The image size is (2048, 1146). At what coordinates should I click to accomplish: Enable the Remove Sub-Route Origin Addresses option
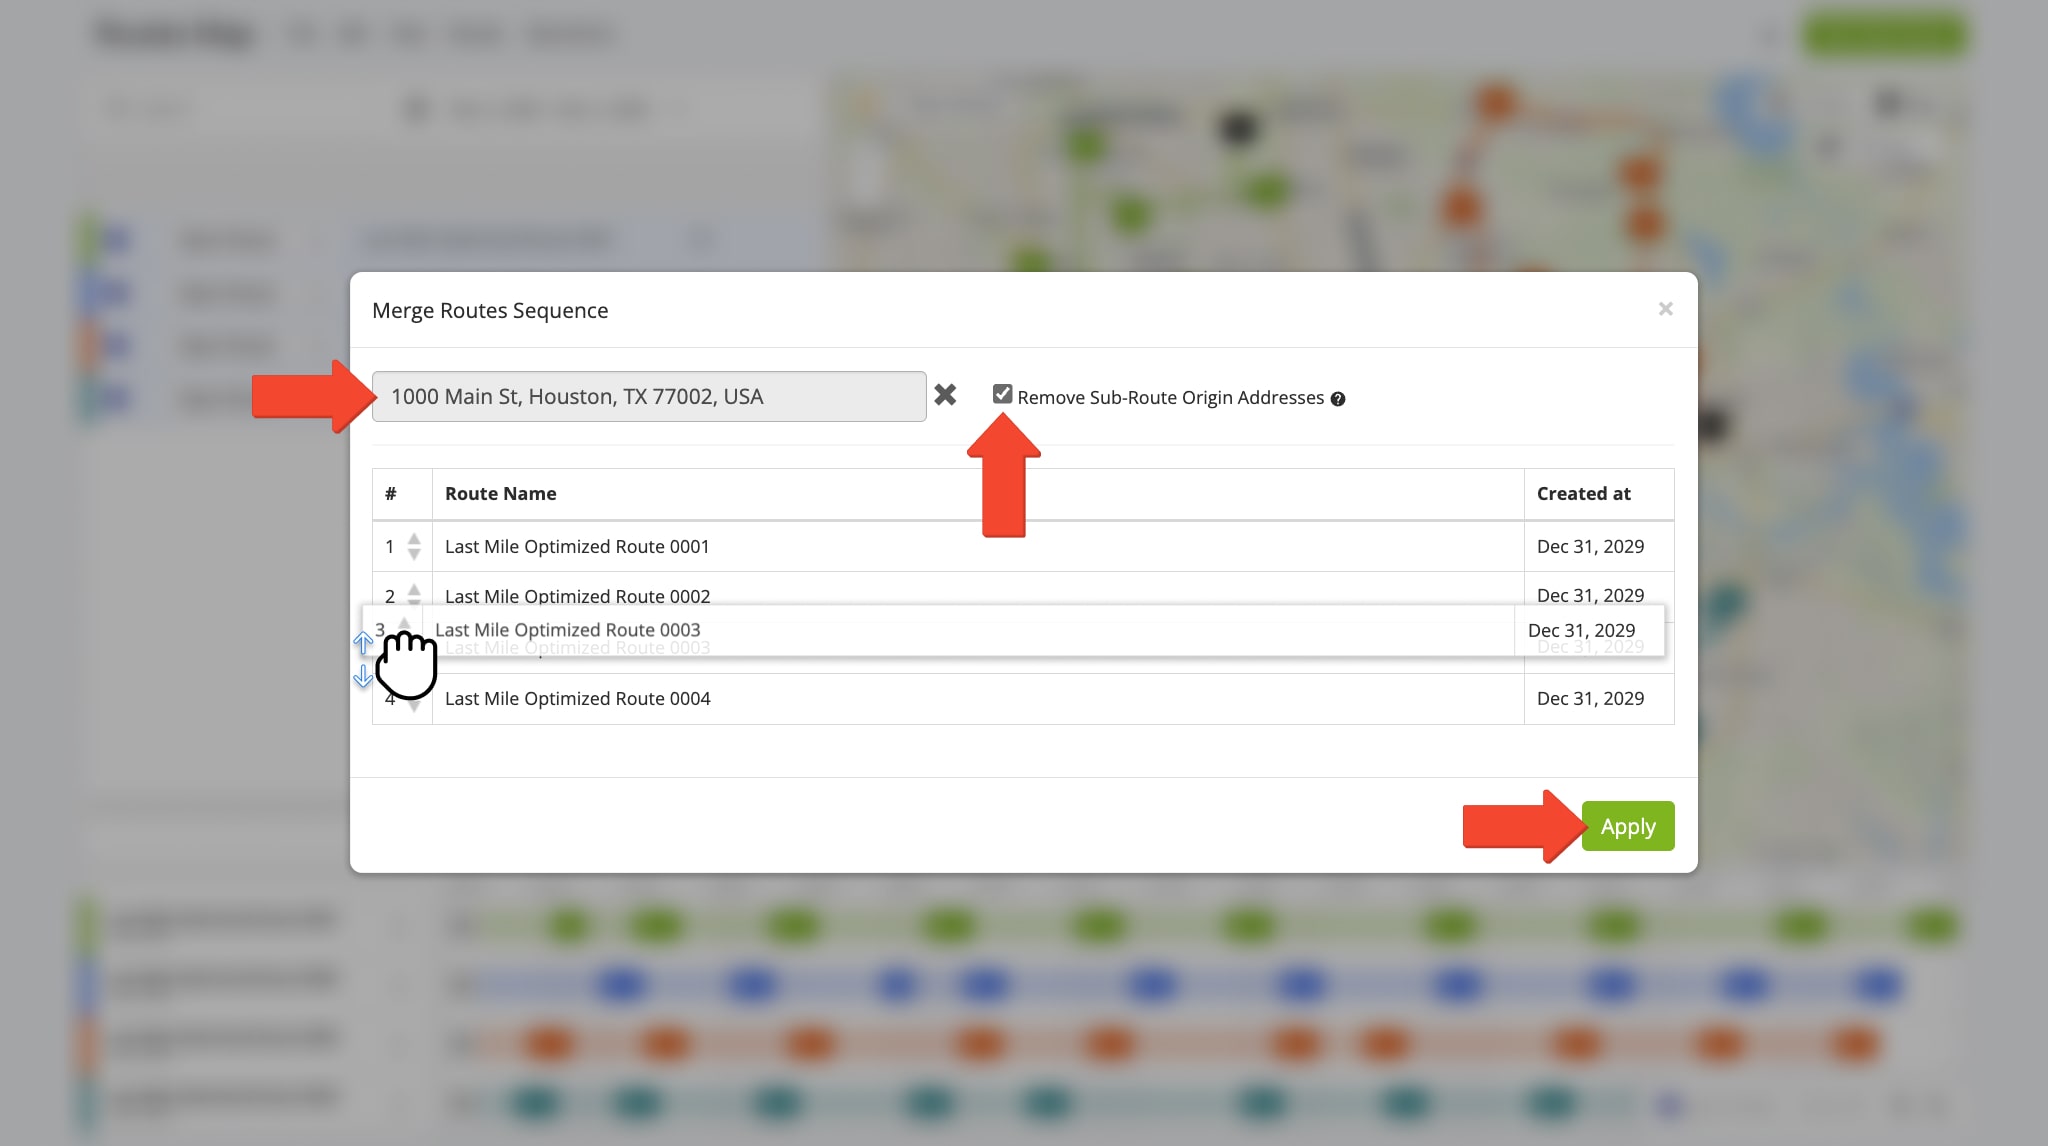point(1002,394)
